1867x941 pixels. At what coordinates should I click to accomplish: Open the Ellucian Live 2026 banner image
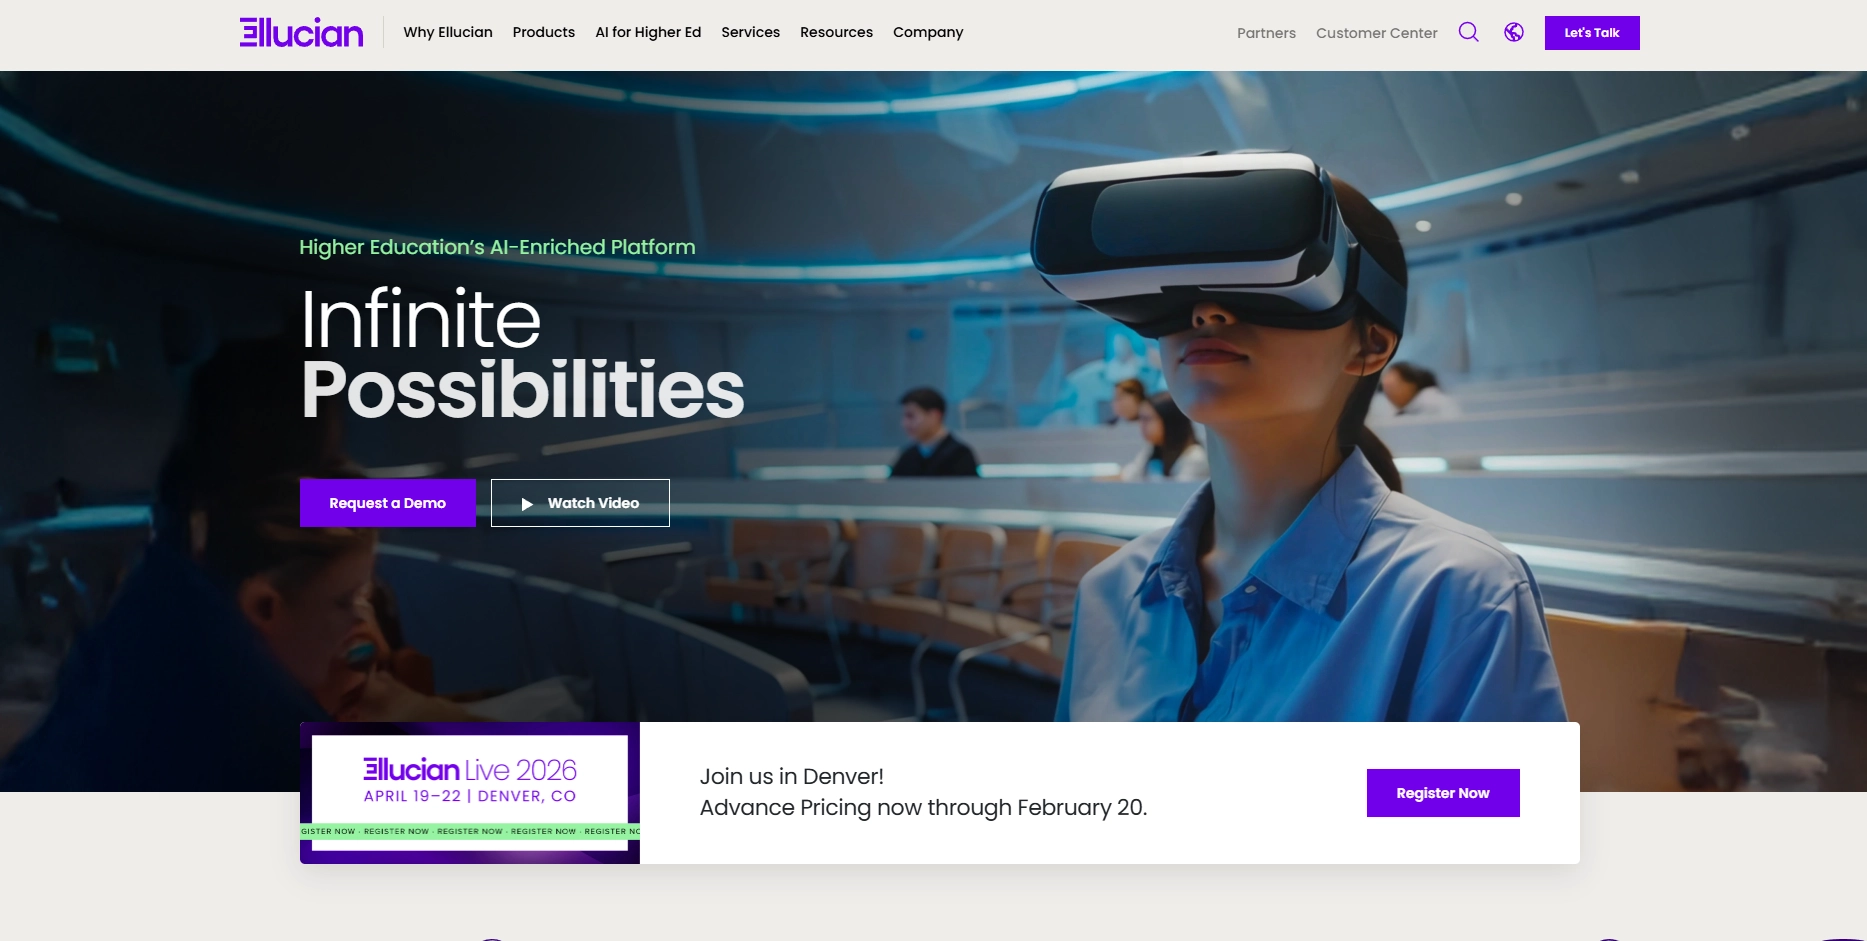tap(470, 793)
